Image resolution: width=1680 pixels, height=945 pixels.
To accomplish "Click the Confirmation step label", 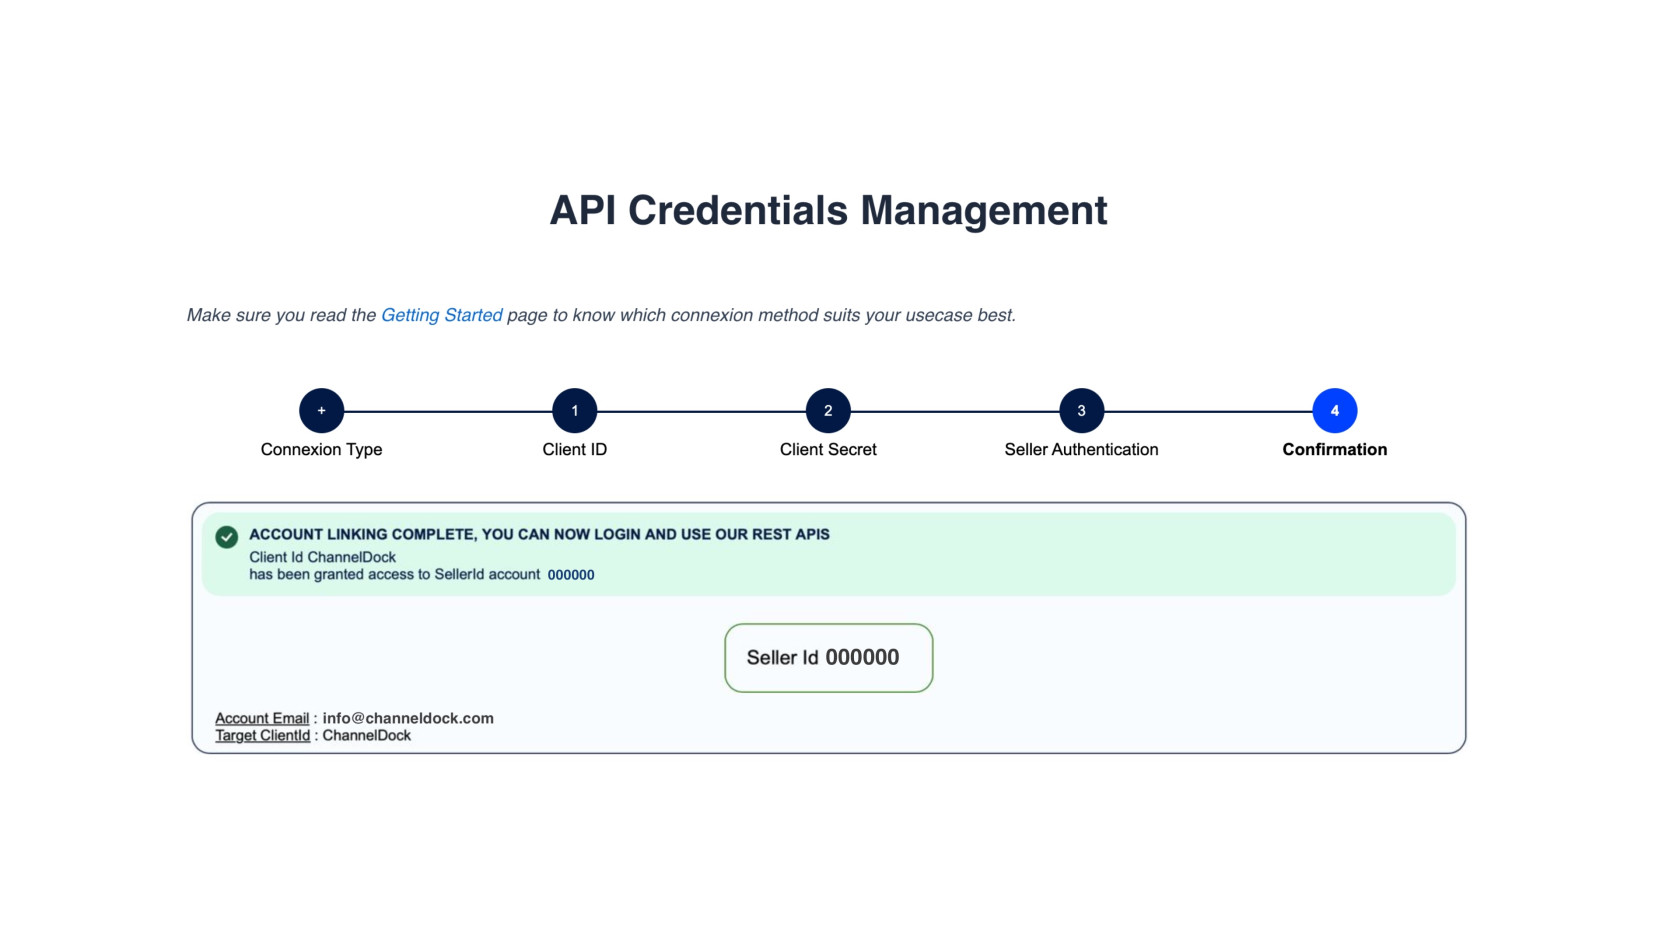I will point(1335,450).
